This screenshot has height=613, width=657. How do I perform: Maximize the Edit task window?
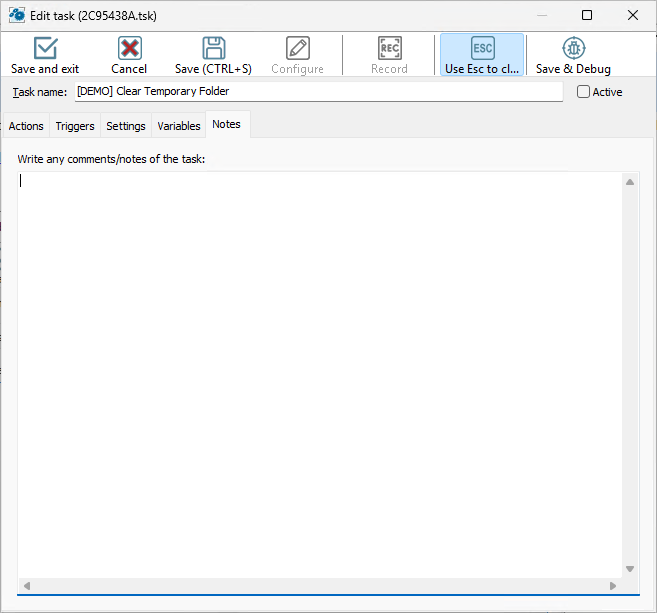click(587, 15)
